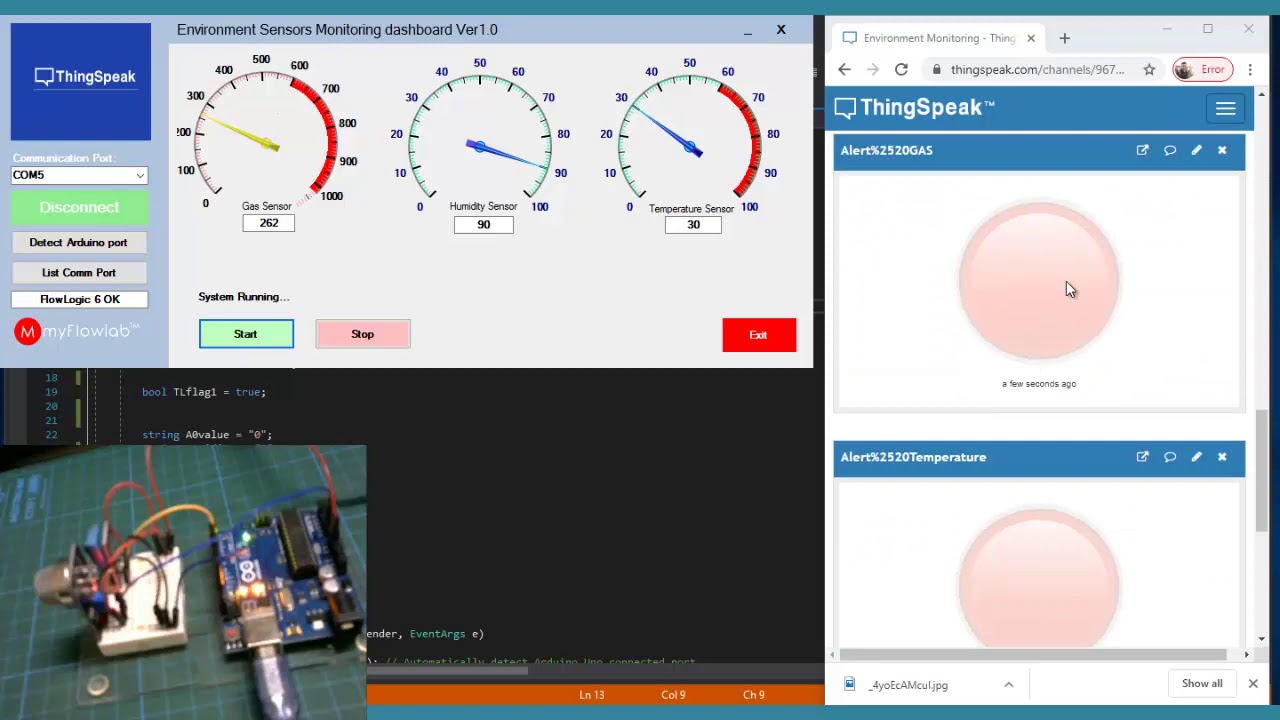Click the browser vertical scrollbar
1280x720 pixels.
pos(1262,470)
